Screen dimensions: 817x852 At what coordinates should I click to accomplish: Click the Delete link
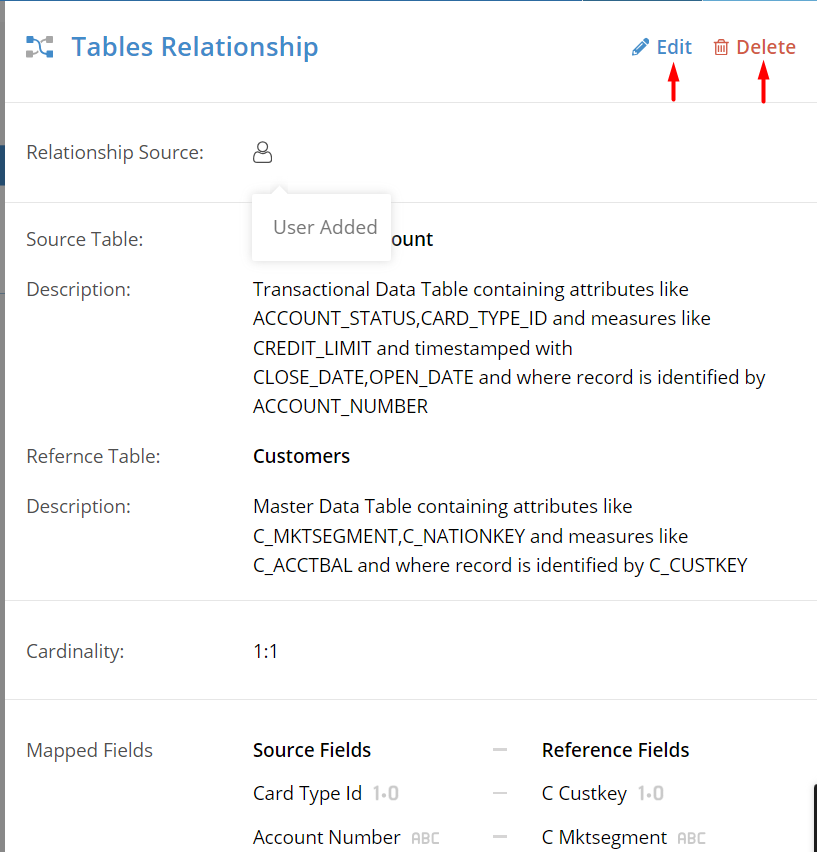[x=766, y=46]
